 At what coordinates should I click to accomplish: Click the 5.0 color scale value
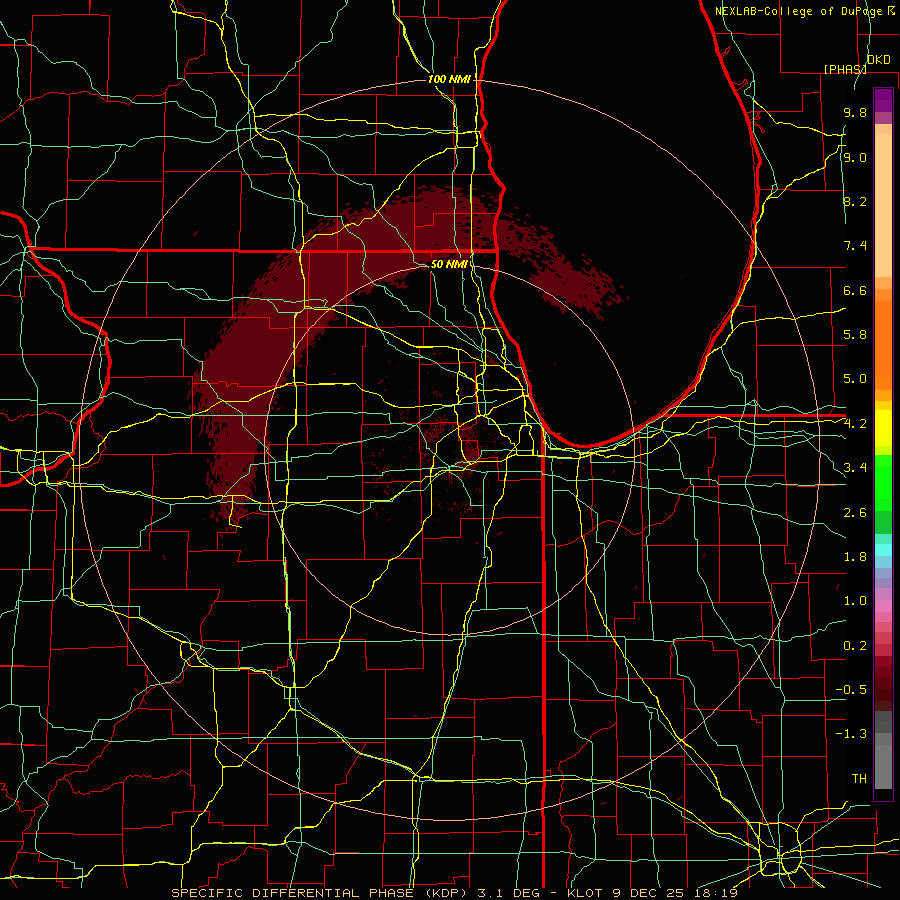855,379
